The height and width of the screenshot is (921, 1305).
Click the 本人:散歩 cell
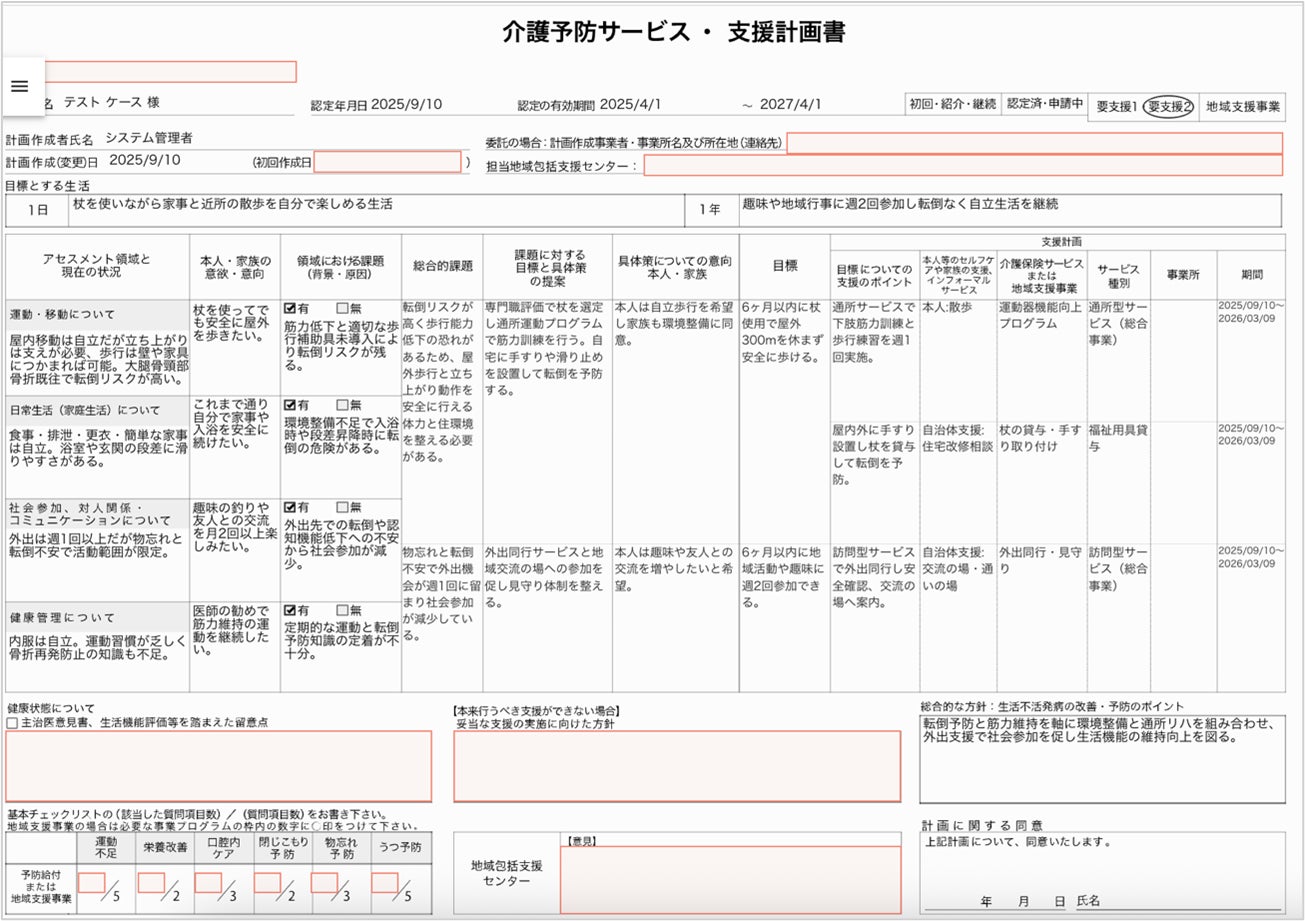947,308
